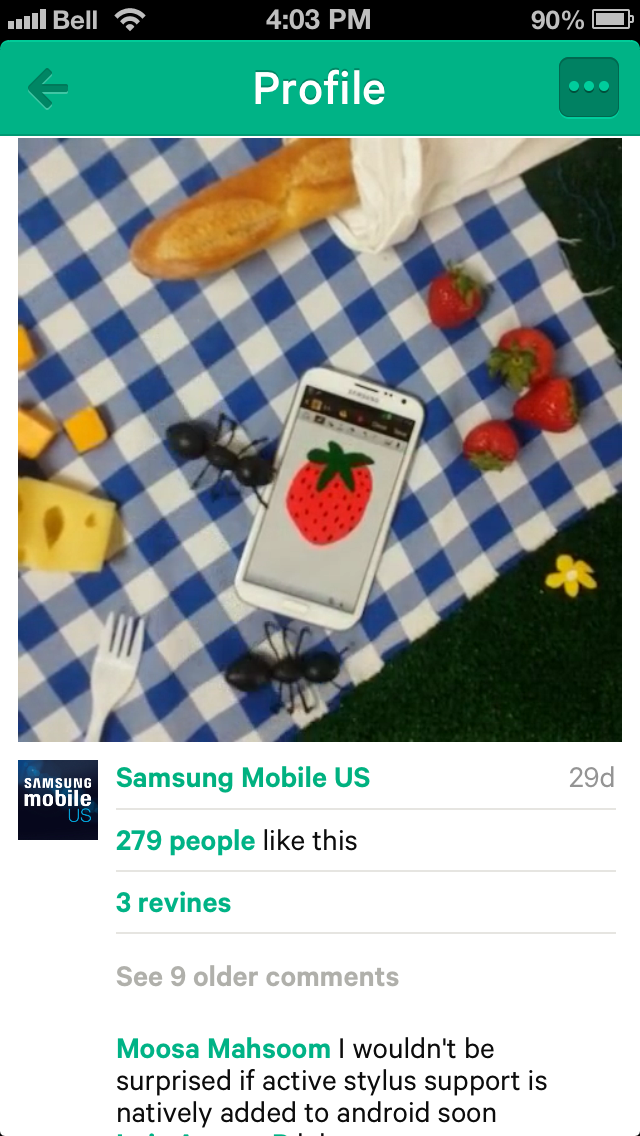Open the 3 revines list

(x=173, y=903)
